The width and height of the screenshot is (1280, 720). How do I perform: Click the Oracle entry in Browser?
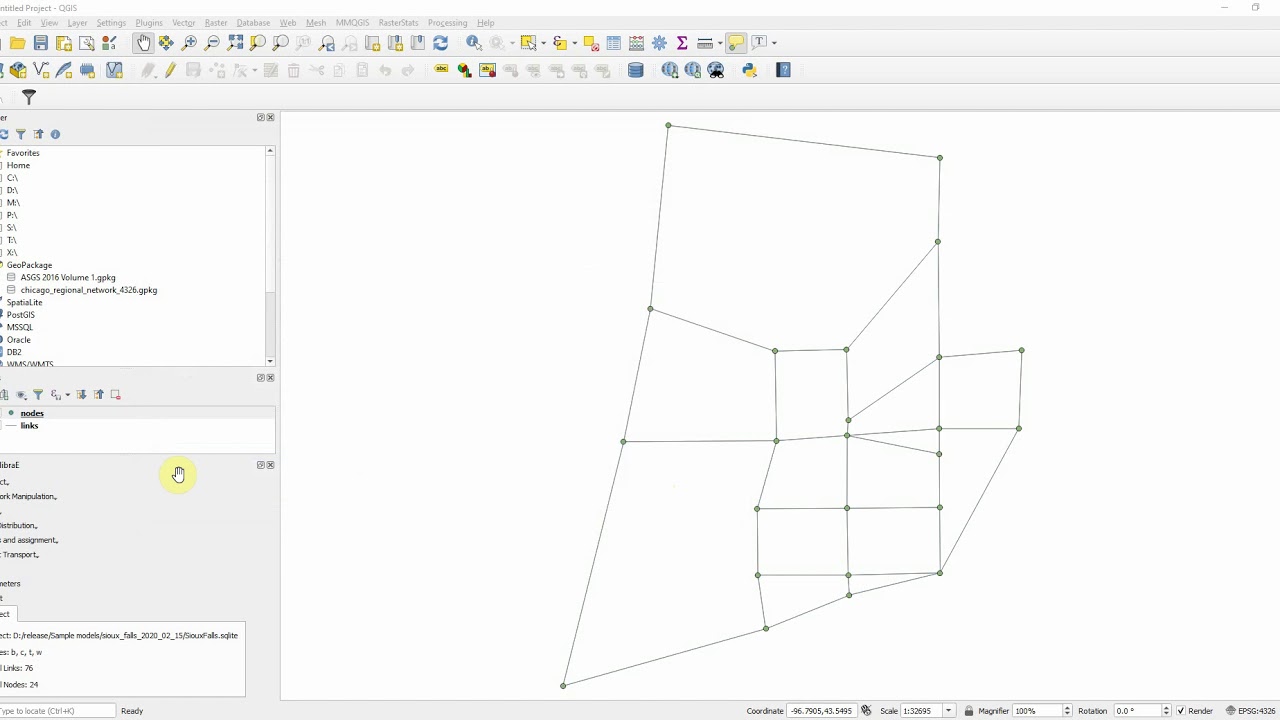coord(18,340)
